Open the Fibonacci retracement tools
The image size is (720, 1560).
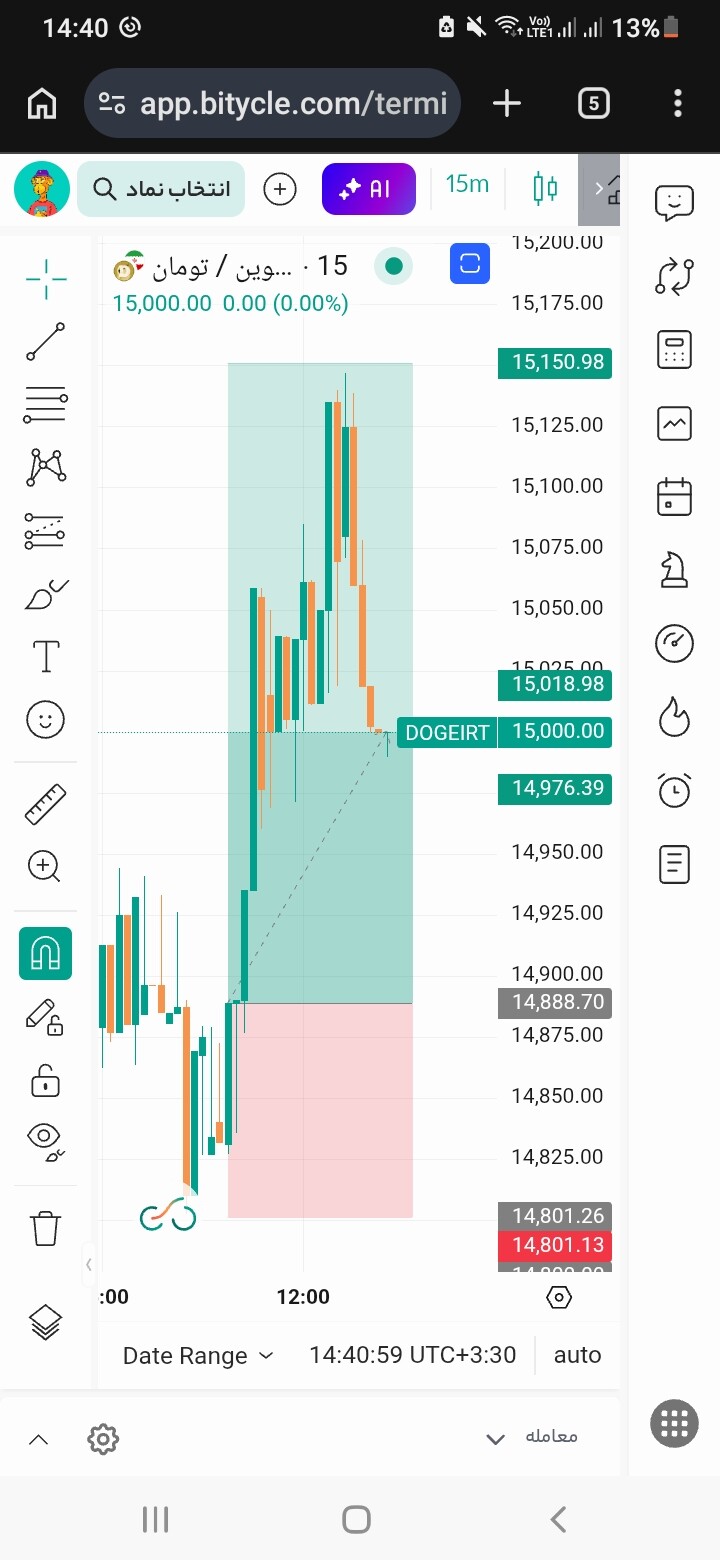[46, 404]
